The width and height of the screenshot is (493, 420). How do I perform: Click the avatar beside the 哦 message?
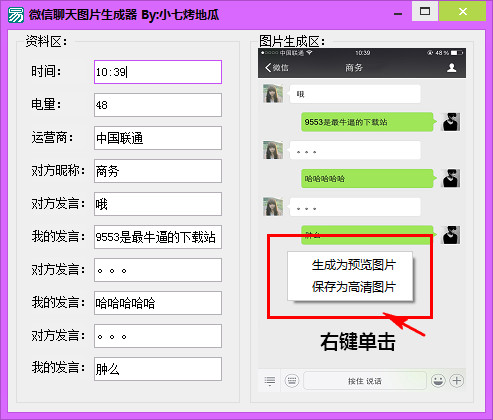pos(273,94)
